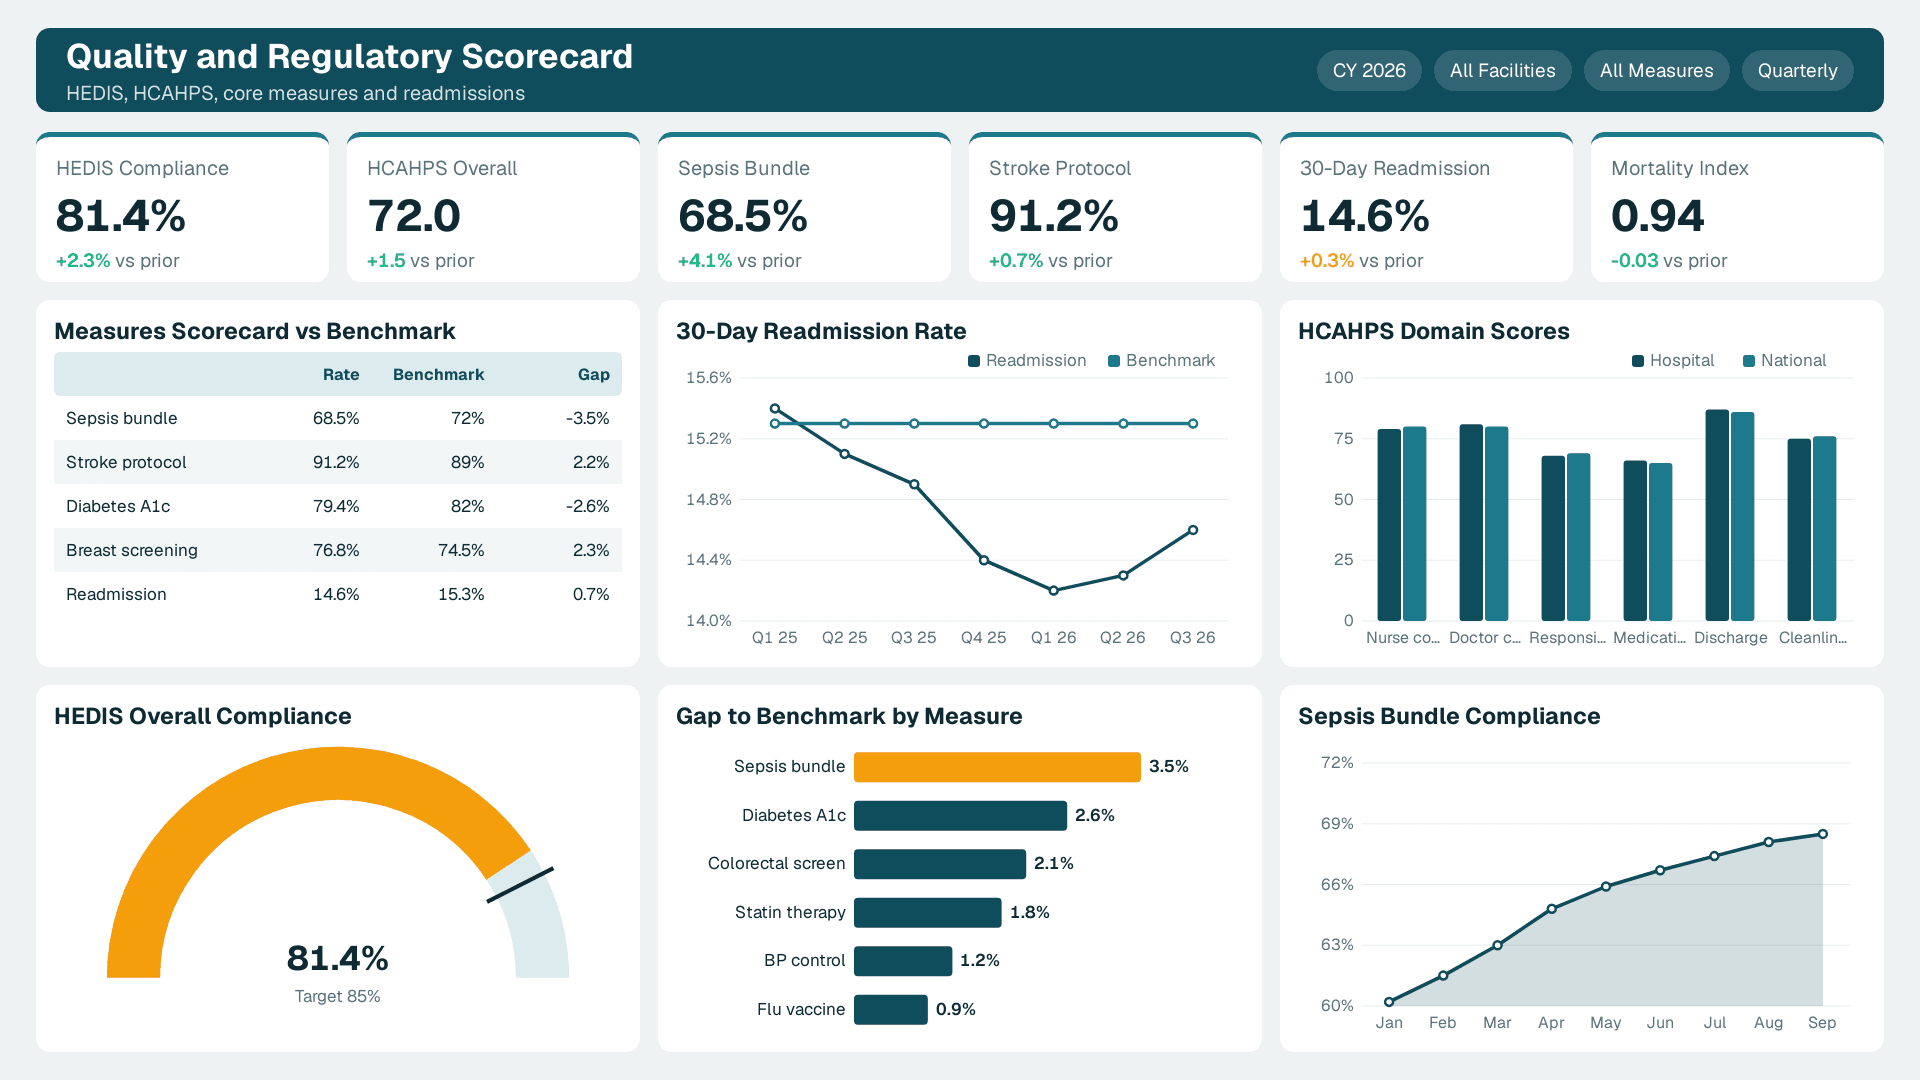Sort scorecard by Gap column header

tap(593, 374)
